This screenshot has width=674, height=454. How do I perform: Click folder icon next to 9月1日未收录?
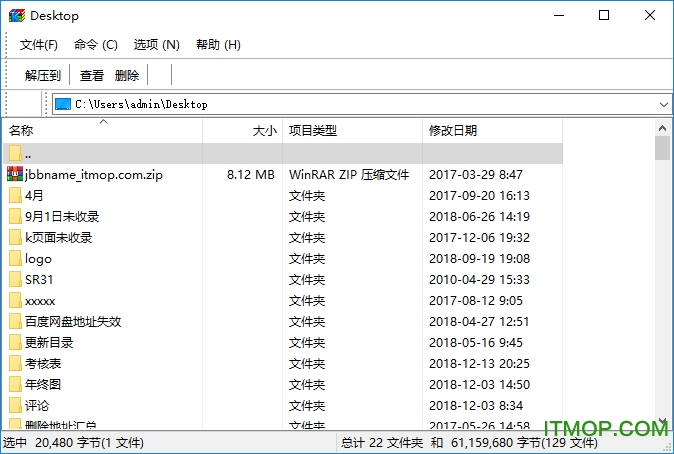tap(15, 216)
